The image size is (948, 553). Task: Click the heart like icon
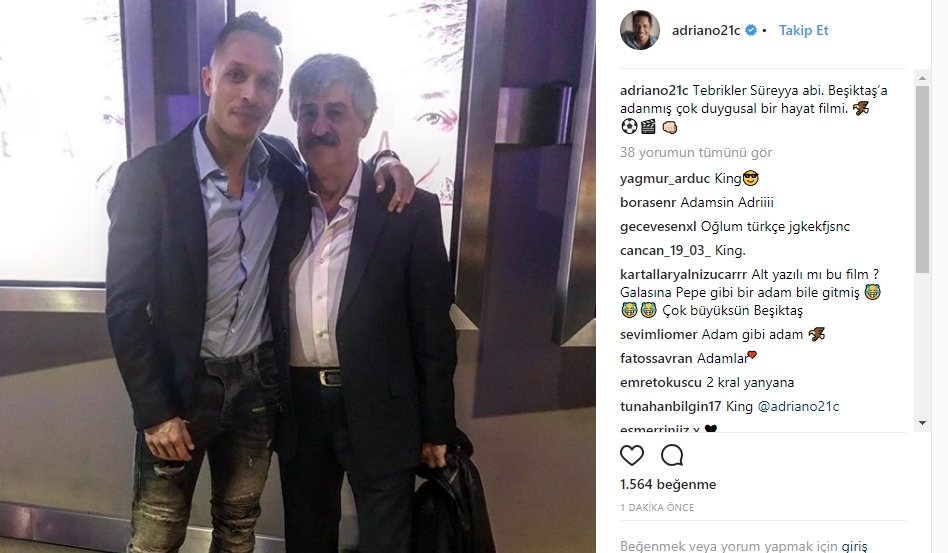click(632, 455)
